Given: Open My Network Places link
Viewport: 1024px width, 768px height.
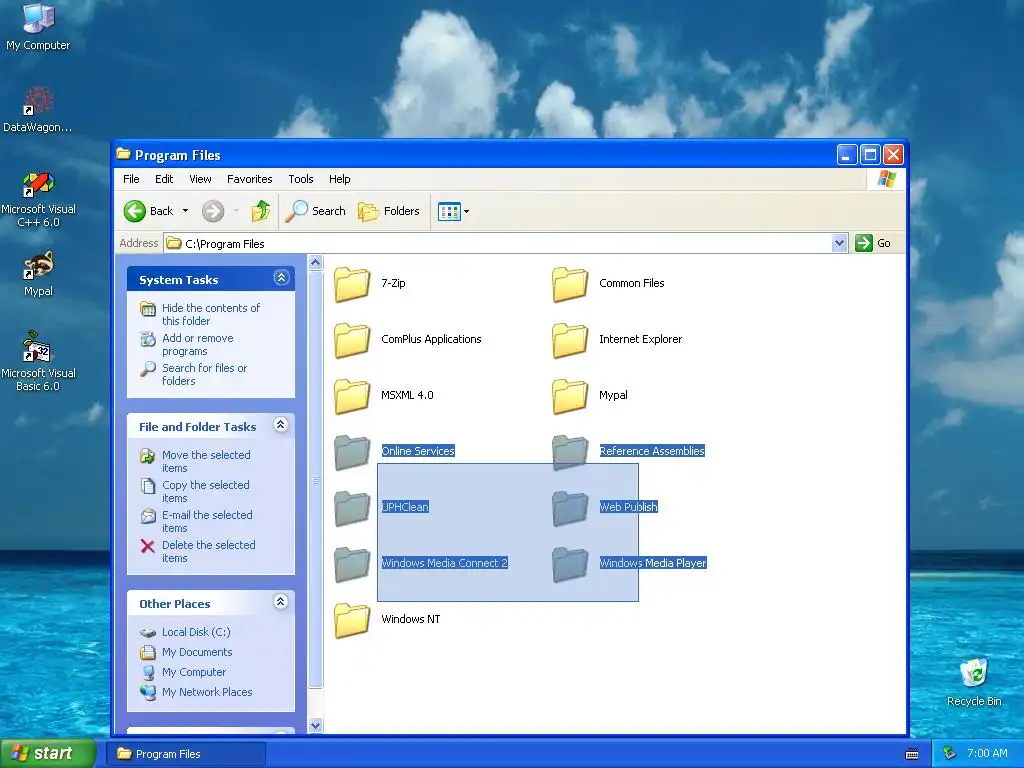Looking at the screenshot, I should coord(206,692).
